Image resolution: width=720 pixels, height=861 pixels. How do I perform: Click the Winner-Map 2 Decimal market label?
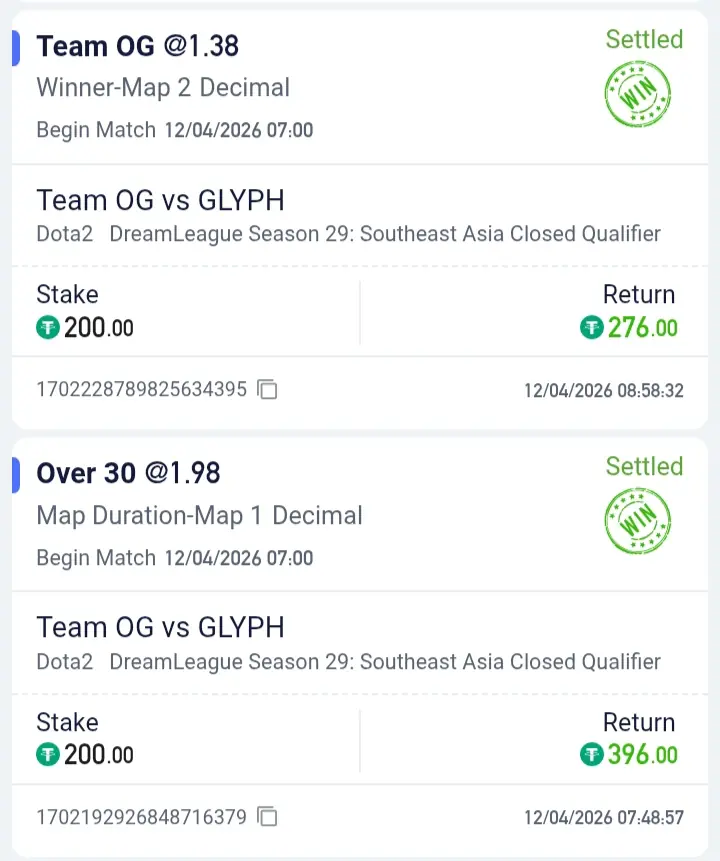(x=163, y=87)
